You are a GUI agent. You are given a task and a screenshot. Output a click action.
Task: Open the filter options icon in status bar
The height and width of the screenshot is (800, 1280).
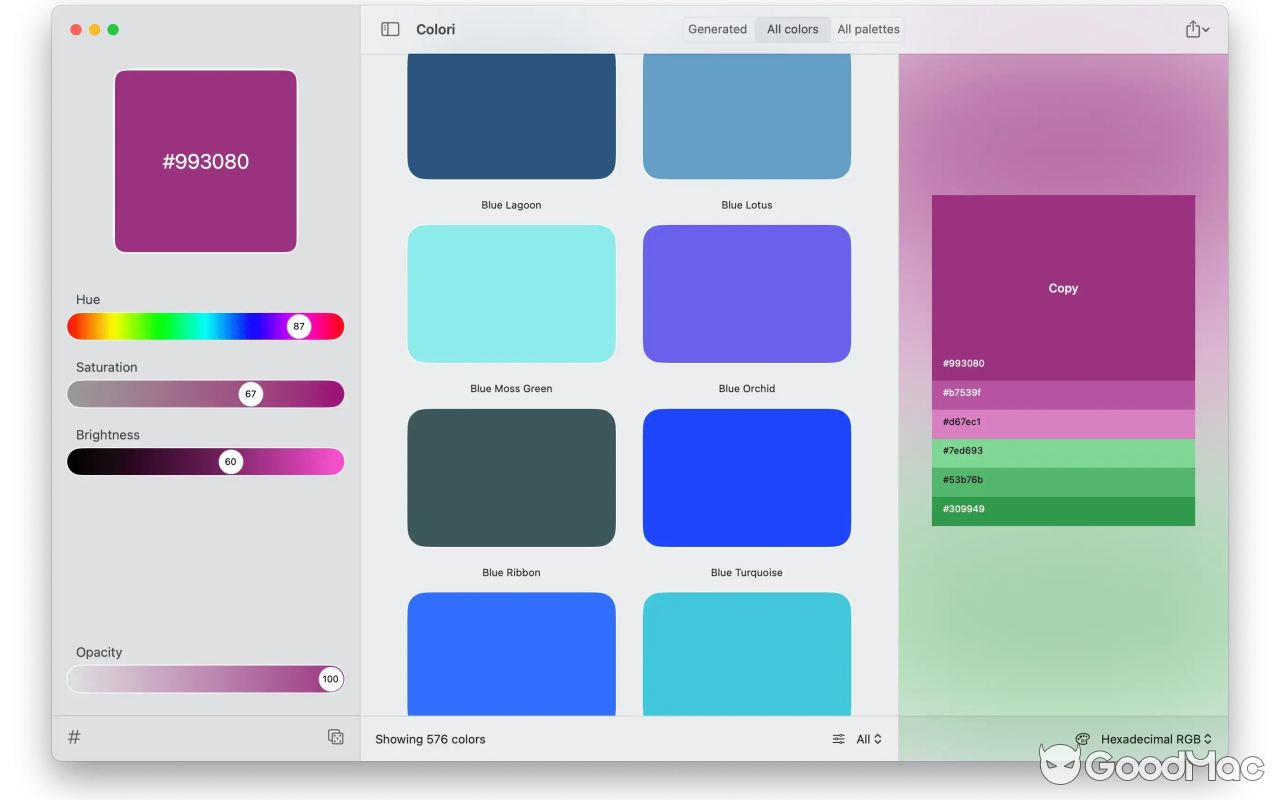[x=838, y=739]
